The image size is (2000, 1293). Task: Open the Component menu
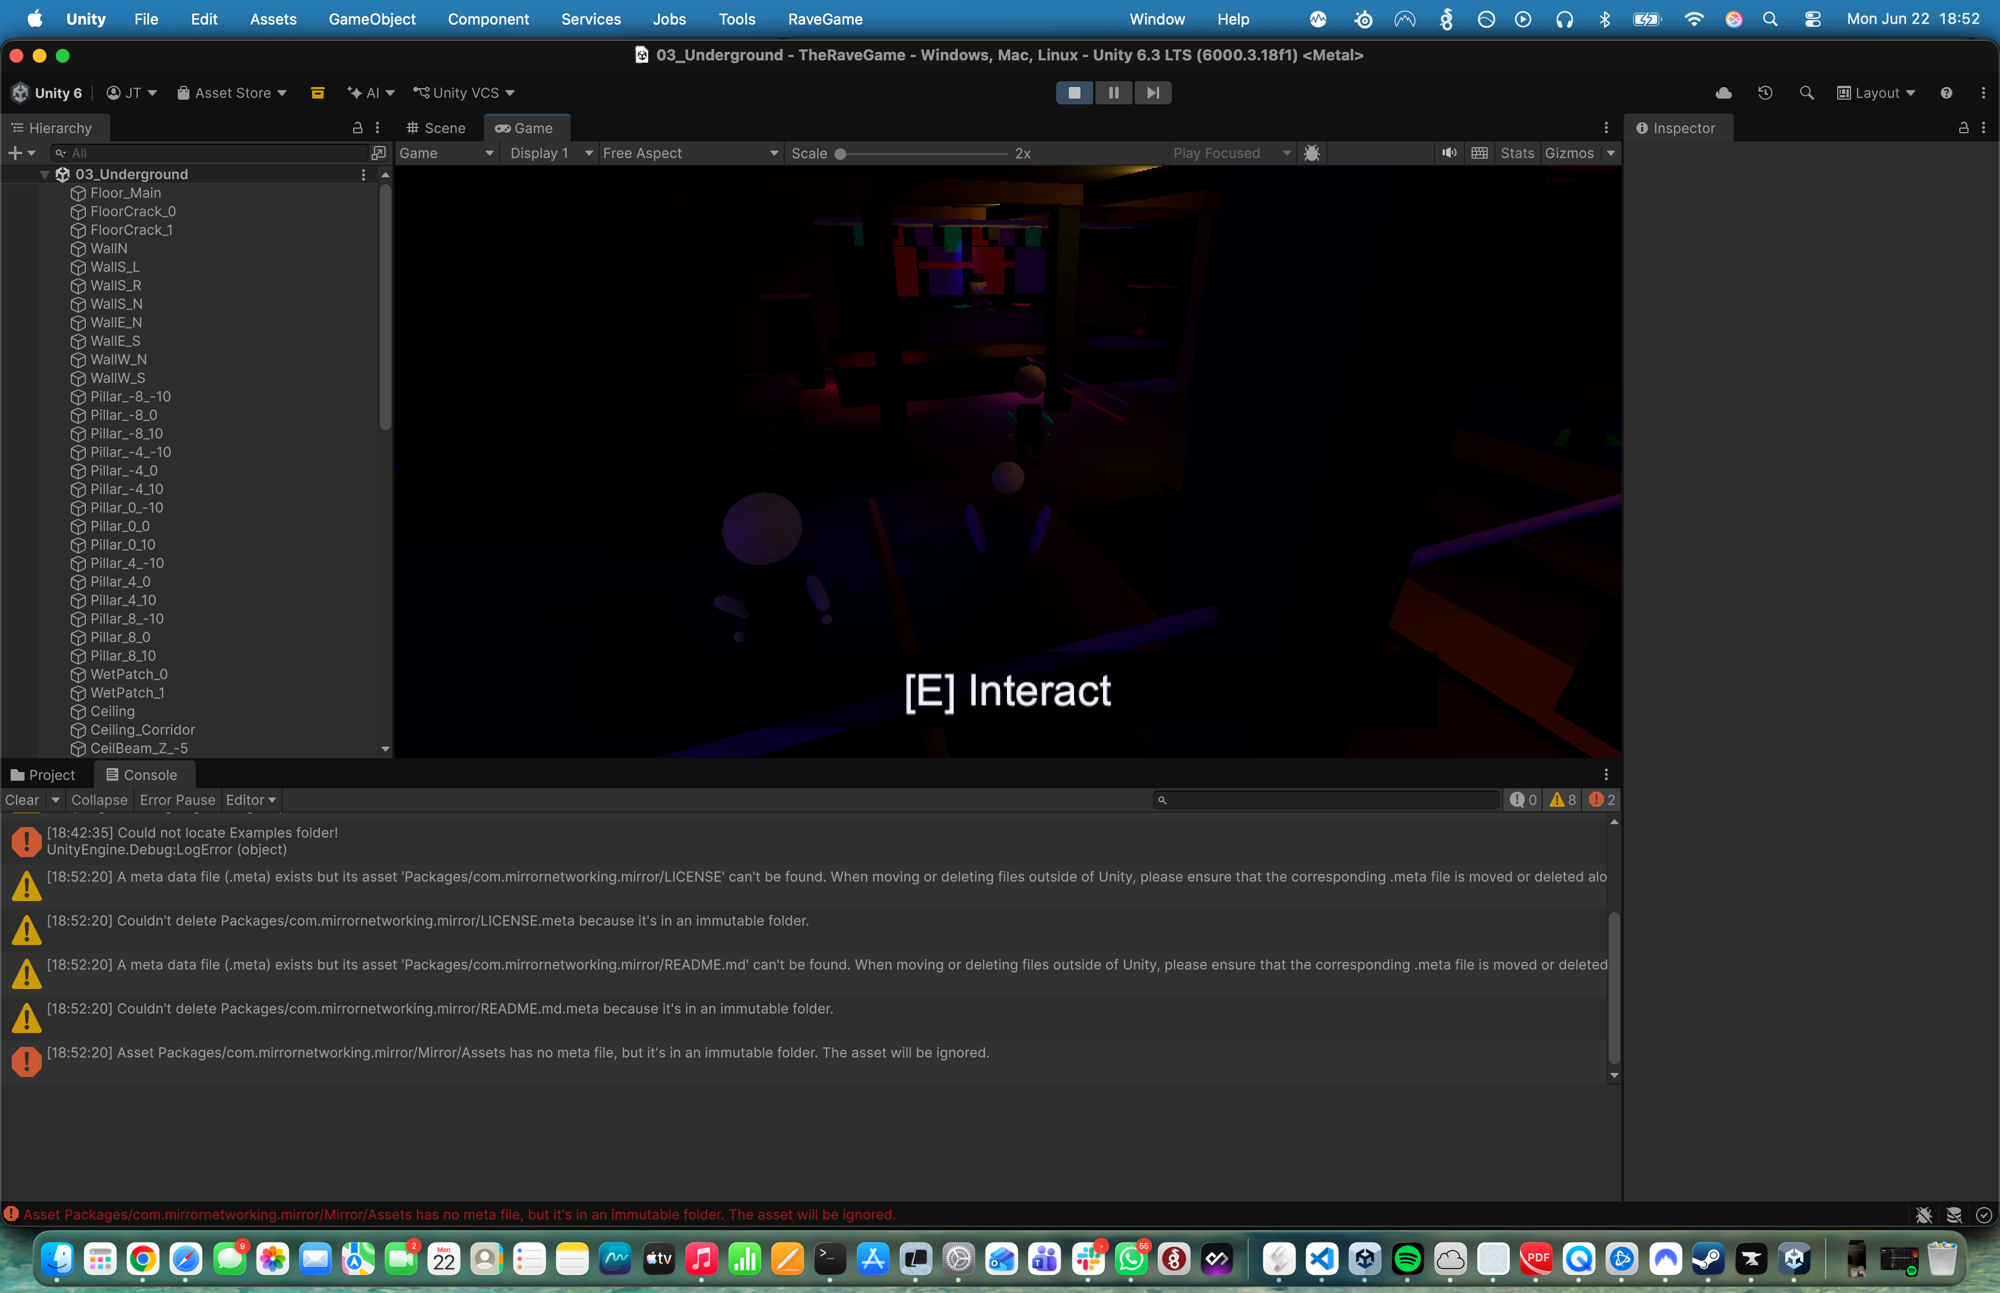488,19
